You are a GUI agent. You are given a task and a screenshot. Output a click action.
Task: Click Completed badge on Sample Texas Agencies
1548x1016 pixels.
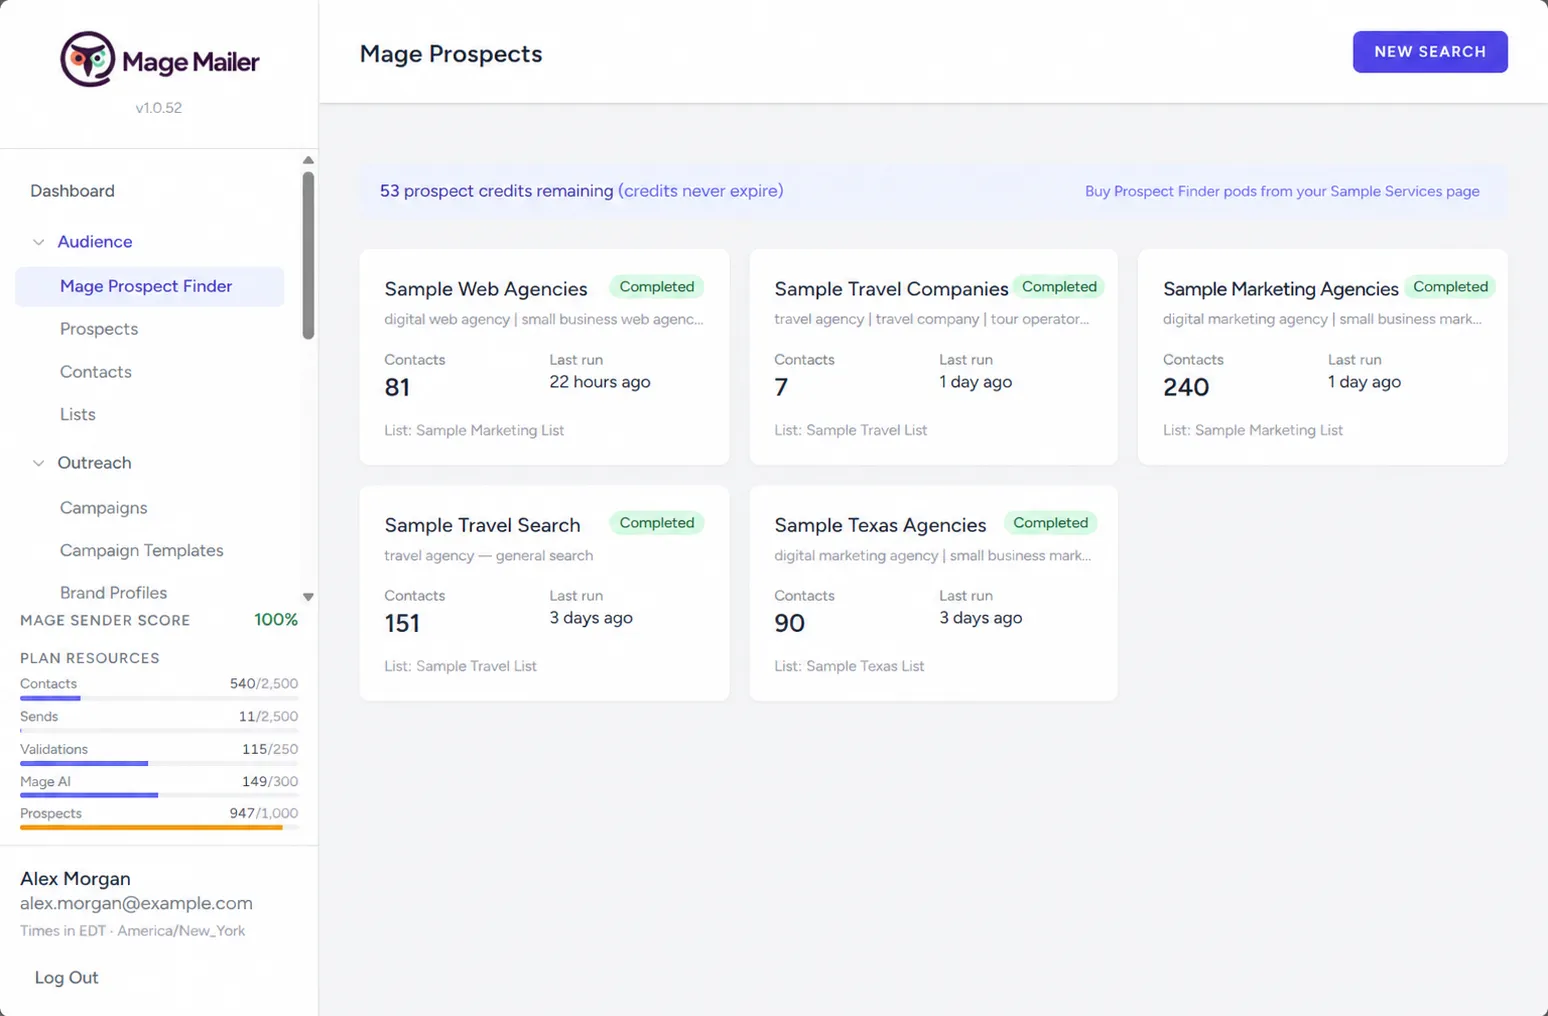[1051, 523]
